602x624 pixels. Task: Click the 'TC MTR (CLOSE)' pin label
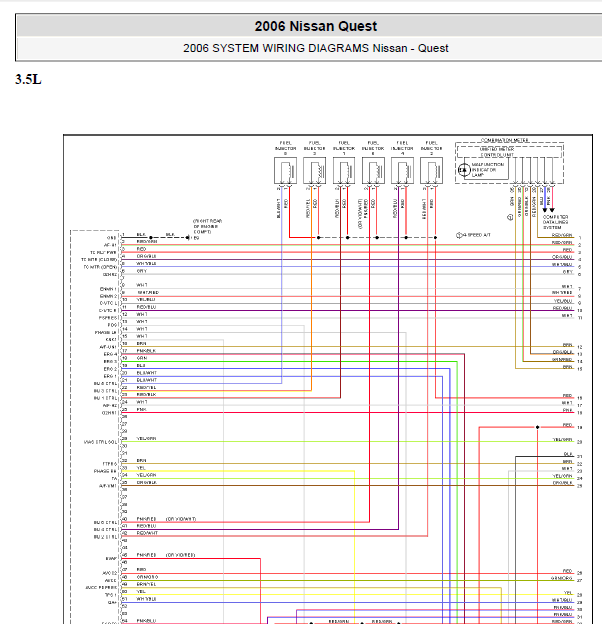[x=99, y=259]
